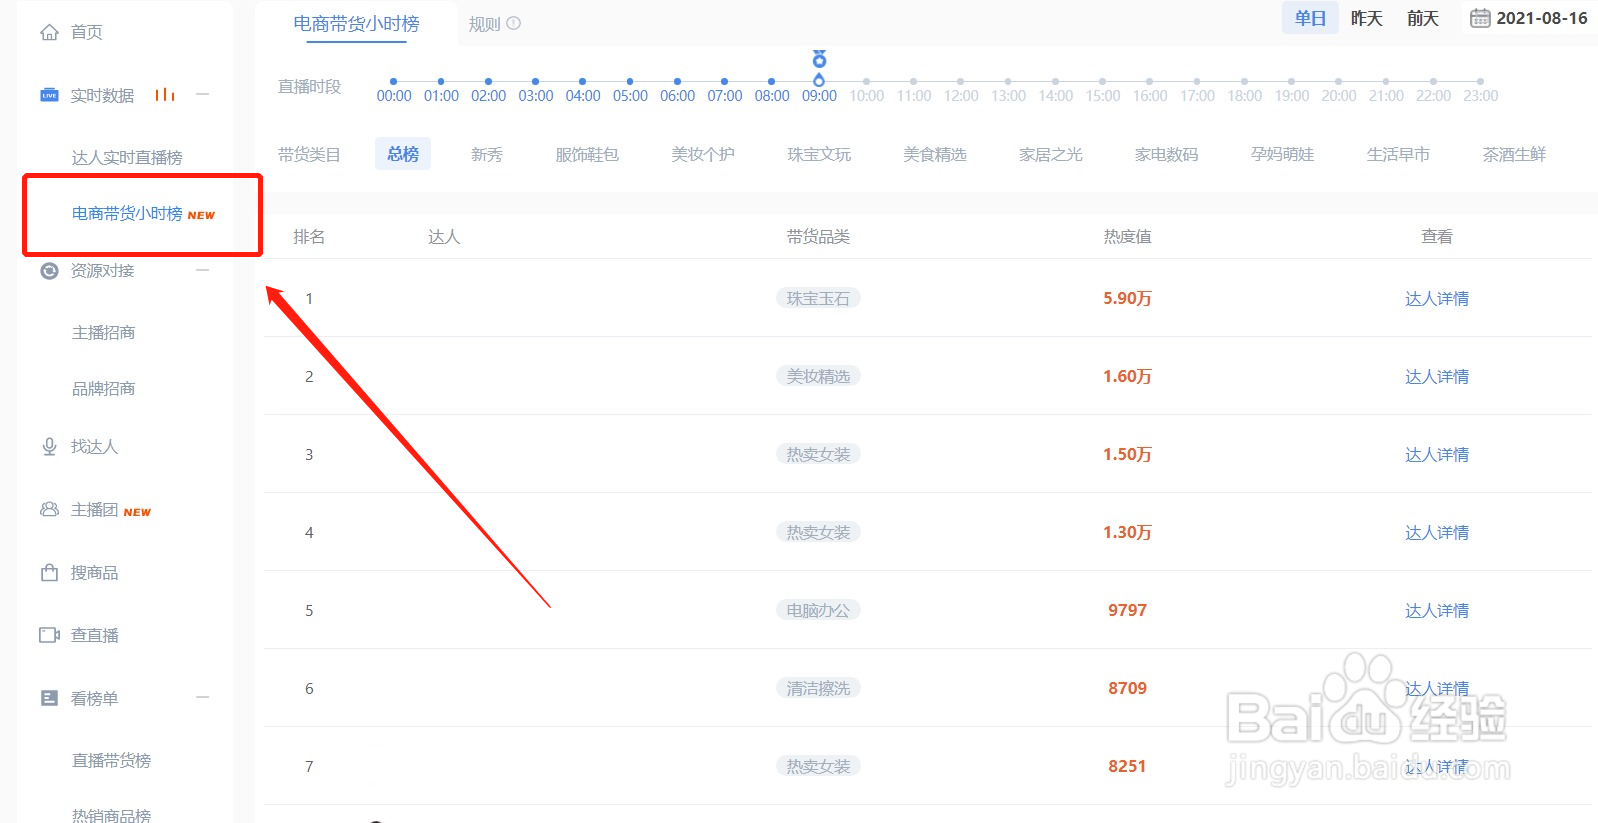Switch to 规则 tab
Image resolution: width=1598 pixels, height=823 pixels.
[x=484, y=24]
